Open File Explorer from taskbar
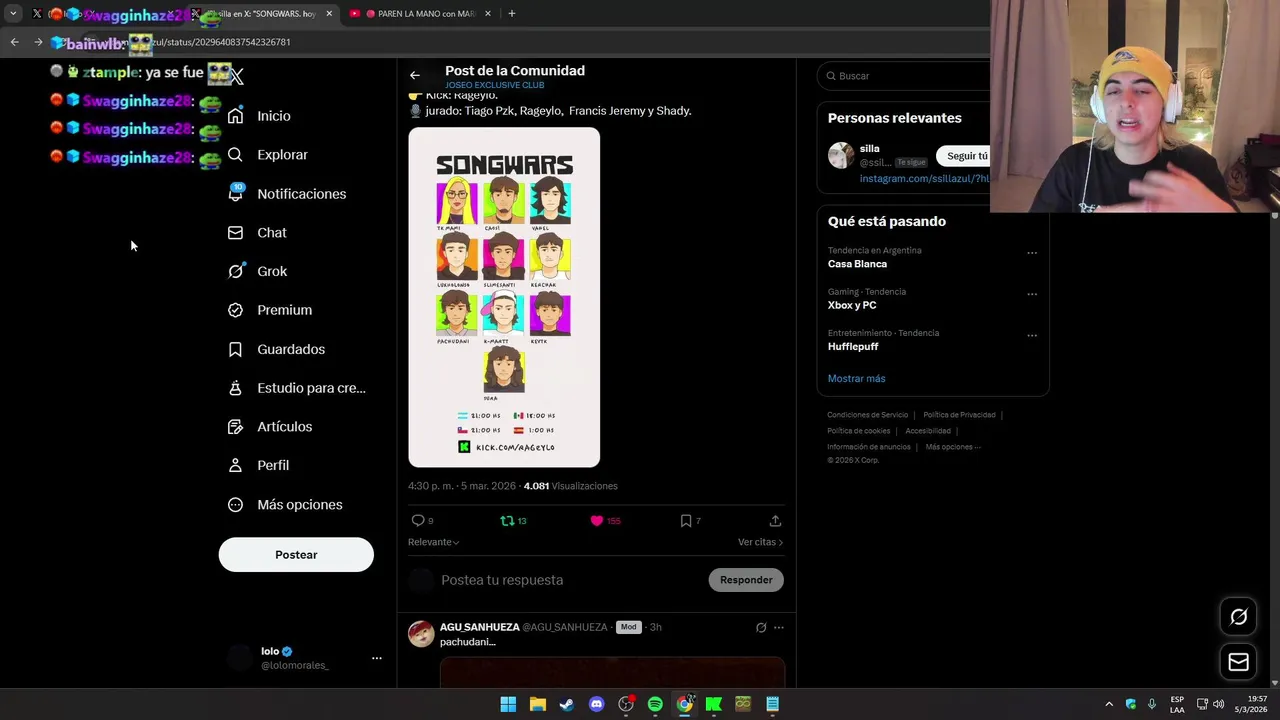Image resolution: width=1280 pixels, height=720 pixels. point(537,704)
